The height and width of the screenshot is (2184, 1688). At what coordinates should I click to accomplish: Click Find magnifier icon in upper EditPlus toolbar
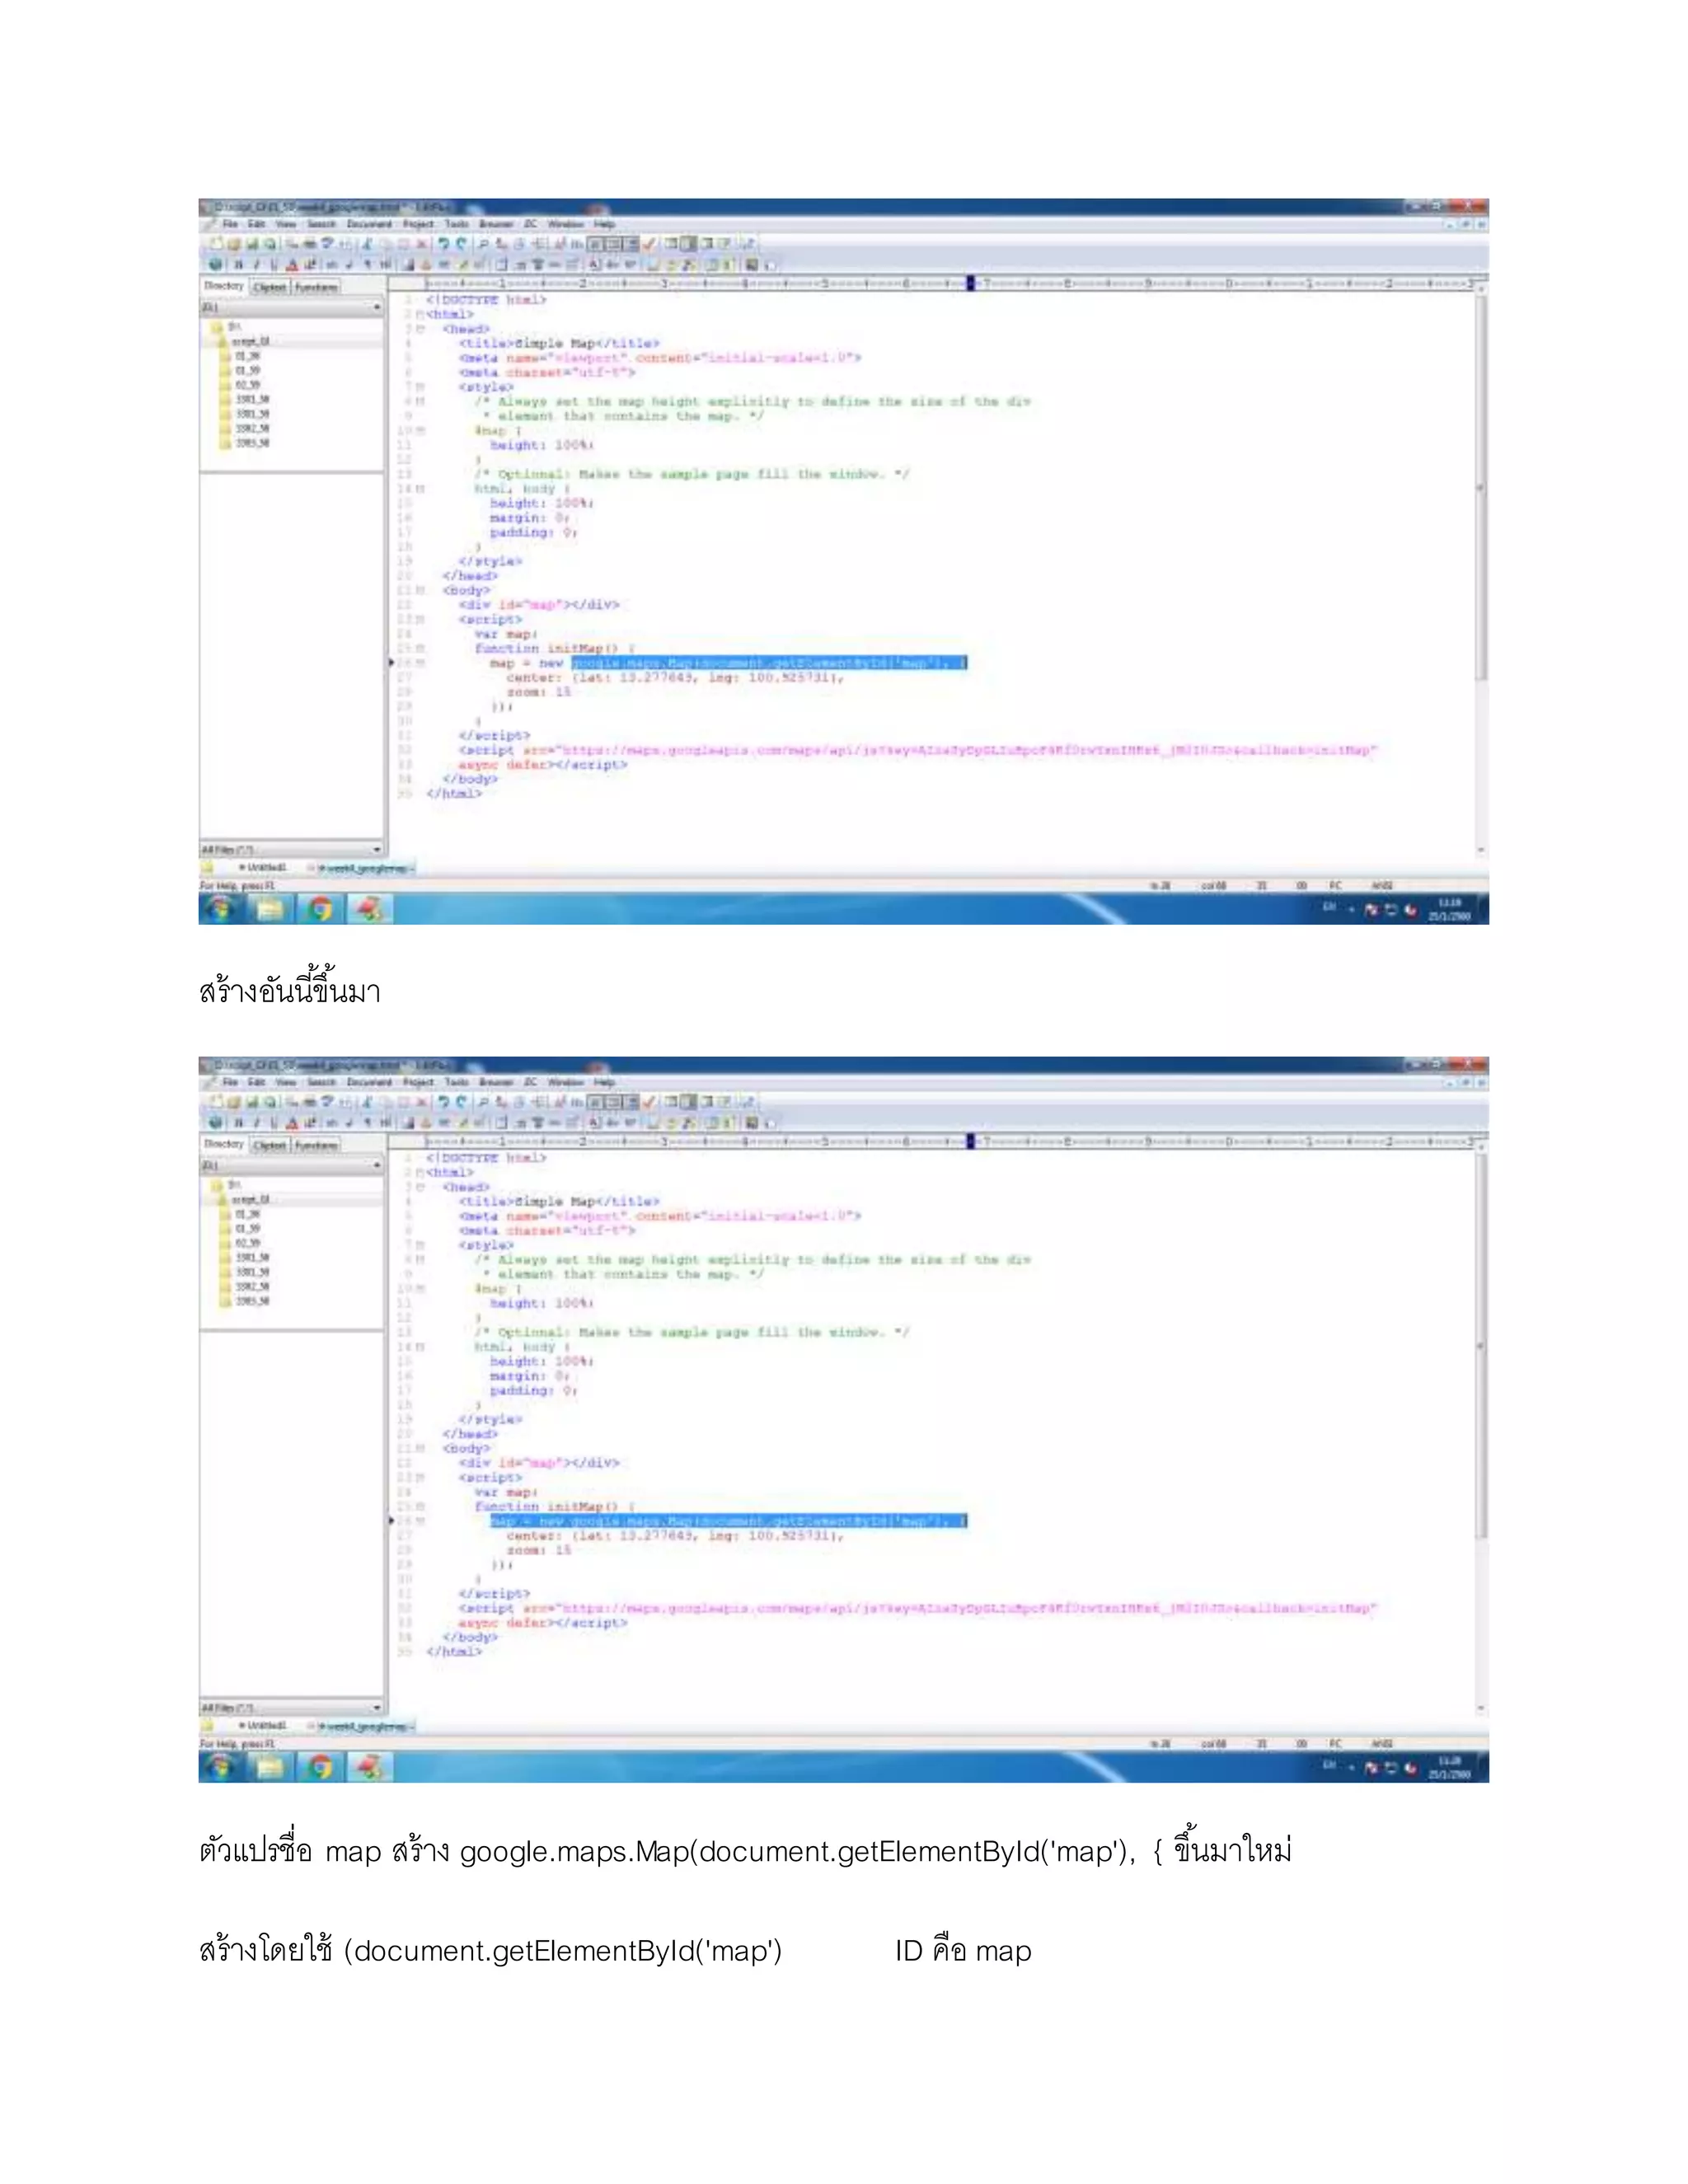484,243
